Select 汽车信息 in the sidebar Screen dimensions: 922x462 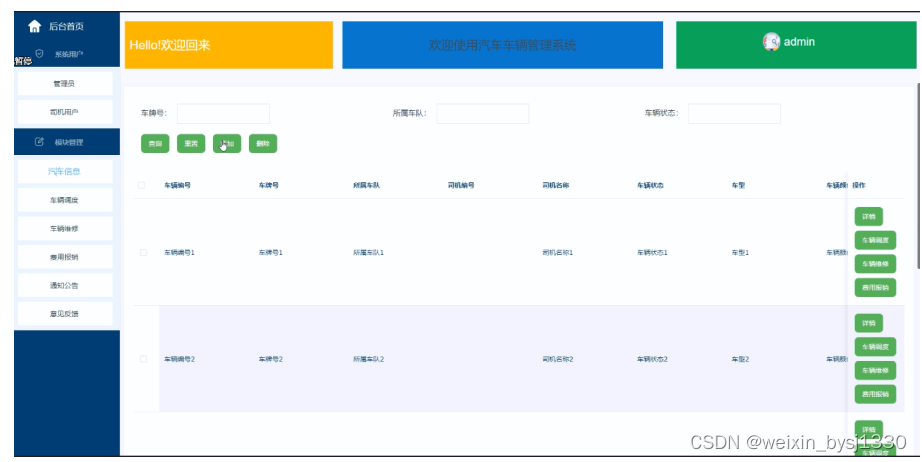(x=65, y=172)
